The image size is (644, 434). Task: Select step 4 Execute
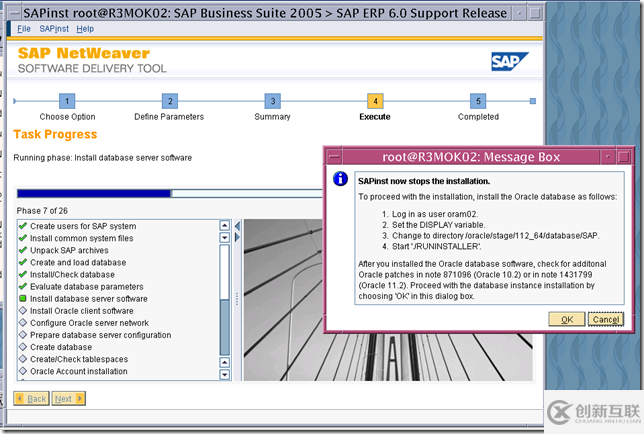(x=375, y=101)
